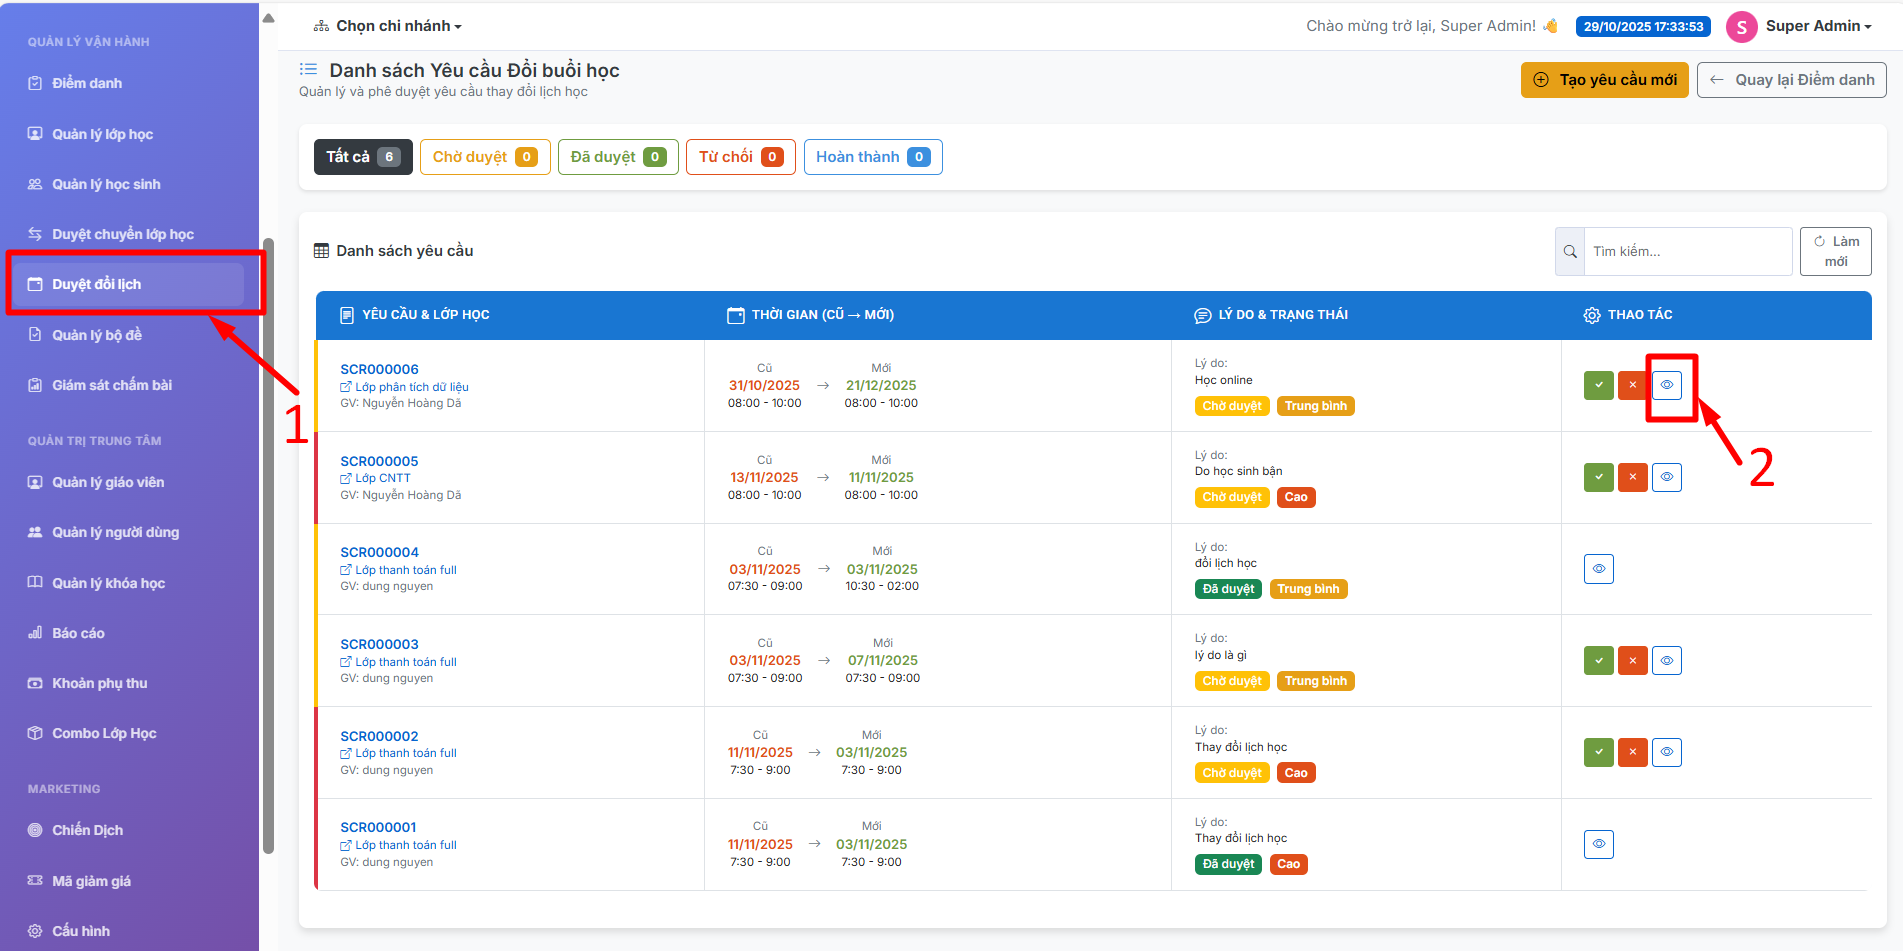Approve request SCR000003 with green checkmark

pos(1598,661)
